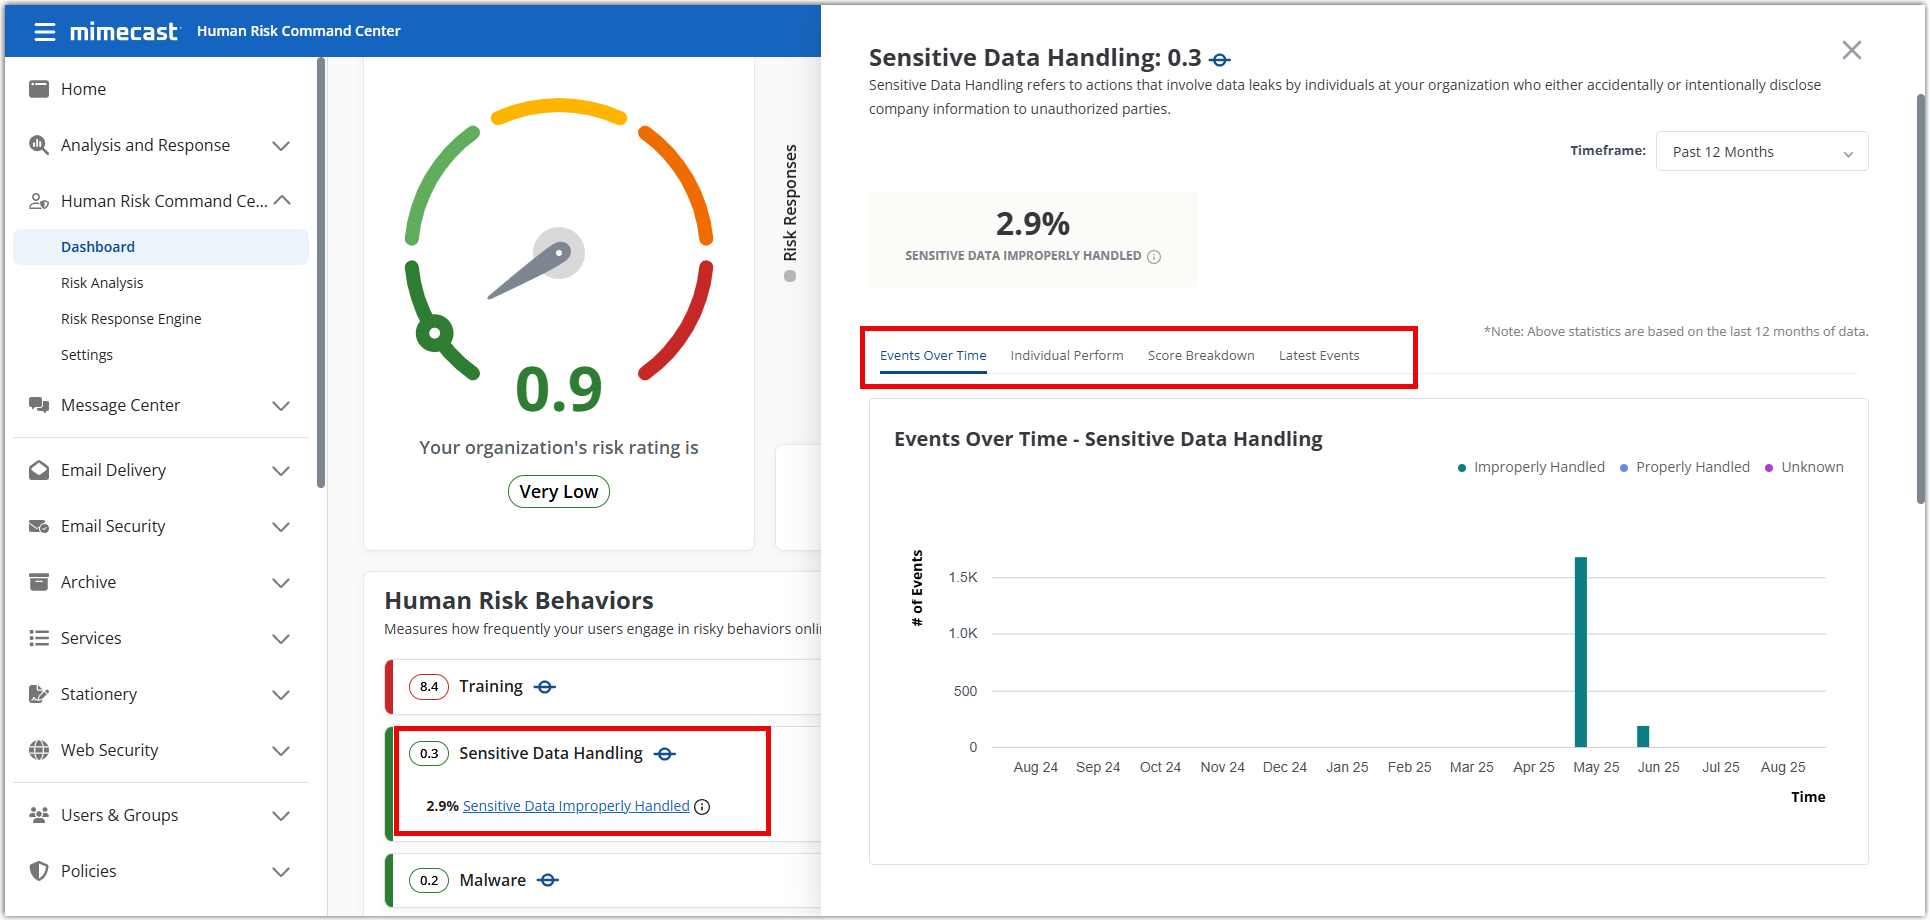
Task: Close the Sensitive Data Handling panel
Action: coord(1851,51)
